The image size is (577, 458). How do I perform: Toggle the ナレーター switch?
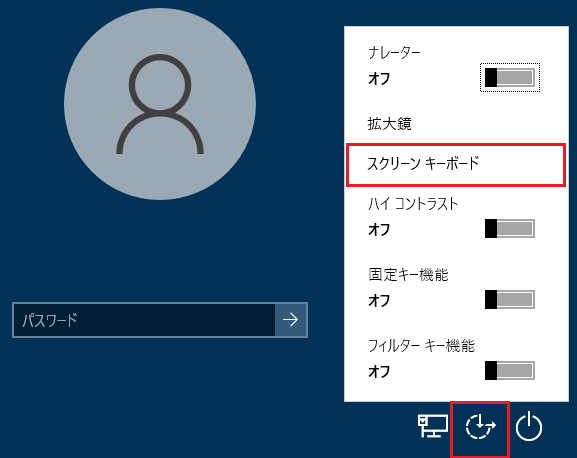[x=510, y=78]
